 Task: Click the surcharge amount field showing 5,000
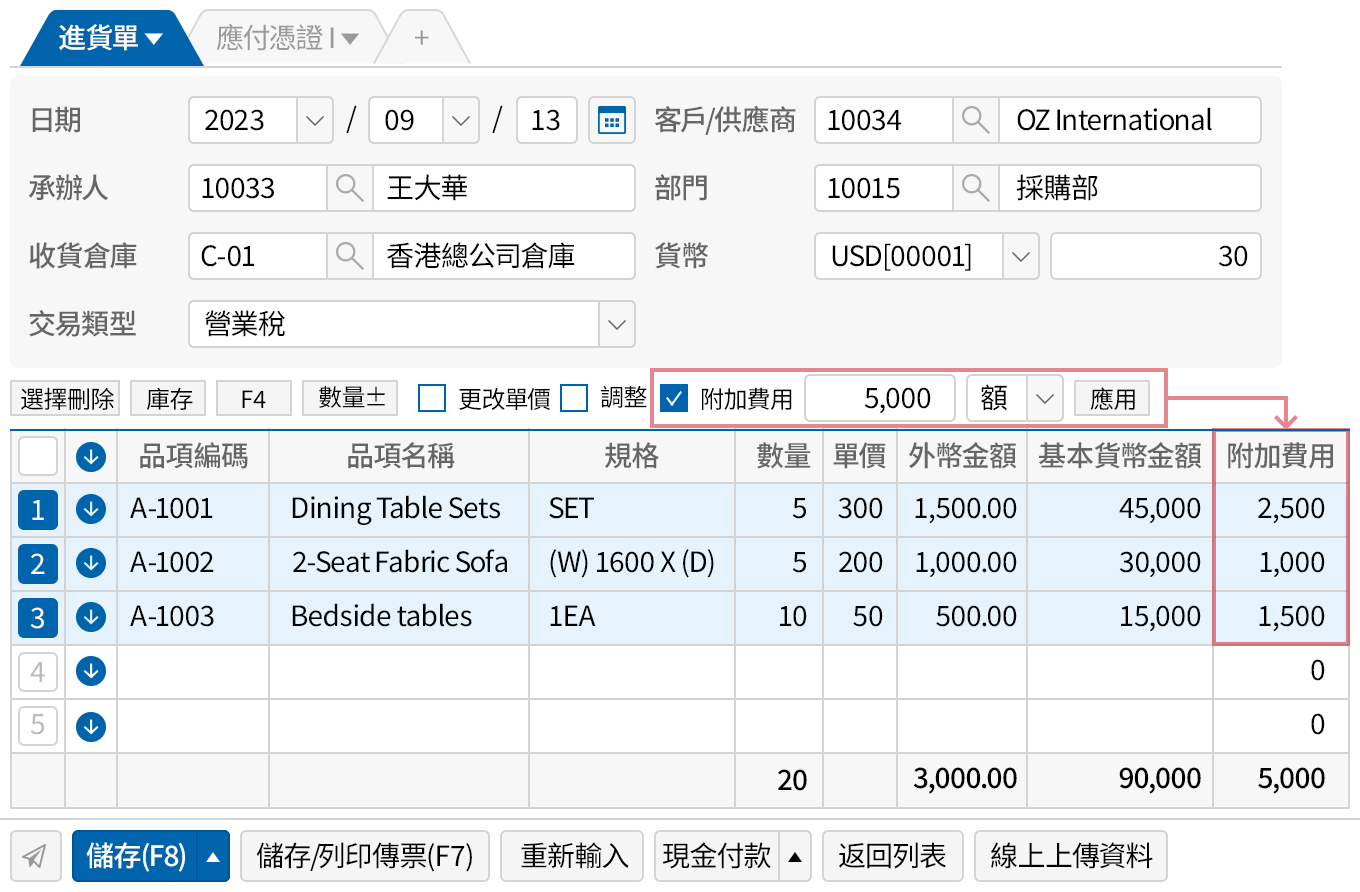pyautogui.click(x=880, y=397)
